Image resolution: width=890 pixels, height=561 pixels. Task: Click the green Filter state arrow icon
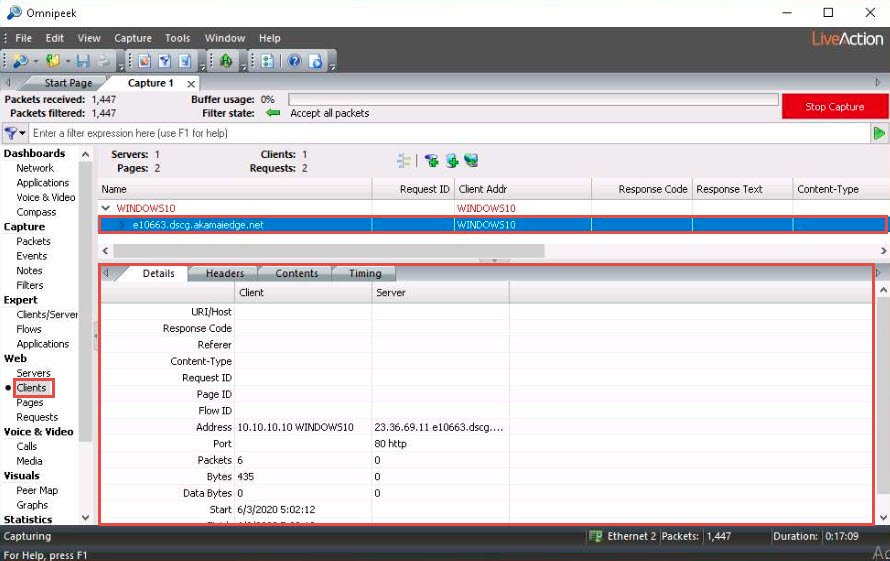coord(273,113)
